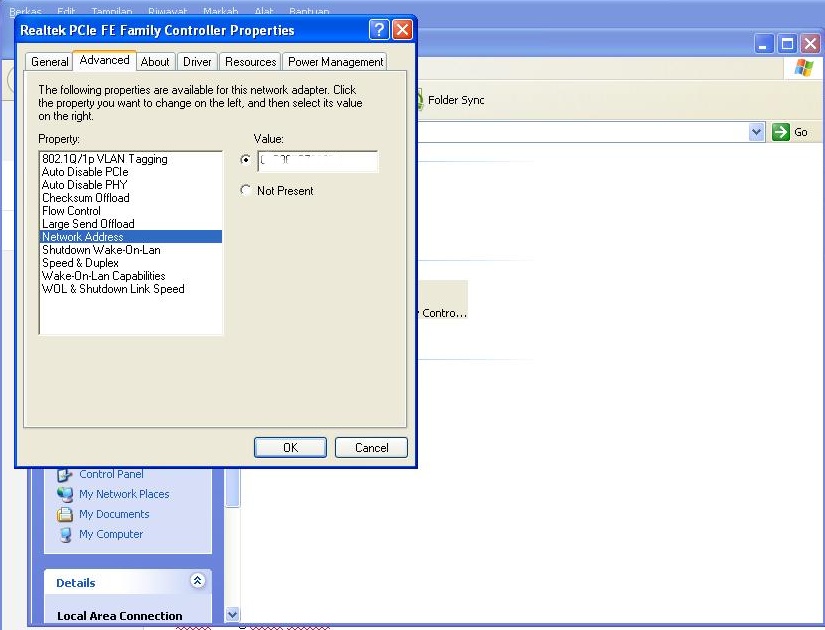Dismiss dialog with Cancel button

tap(371, 447)
